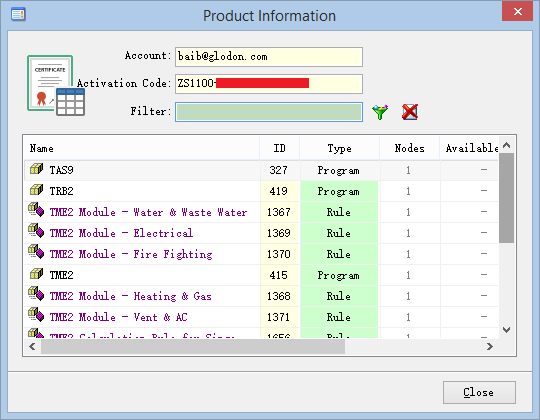Click the vertical scrollbar down arrow
This screenshot has height=420, width=540.
(506, 330)
